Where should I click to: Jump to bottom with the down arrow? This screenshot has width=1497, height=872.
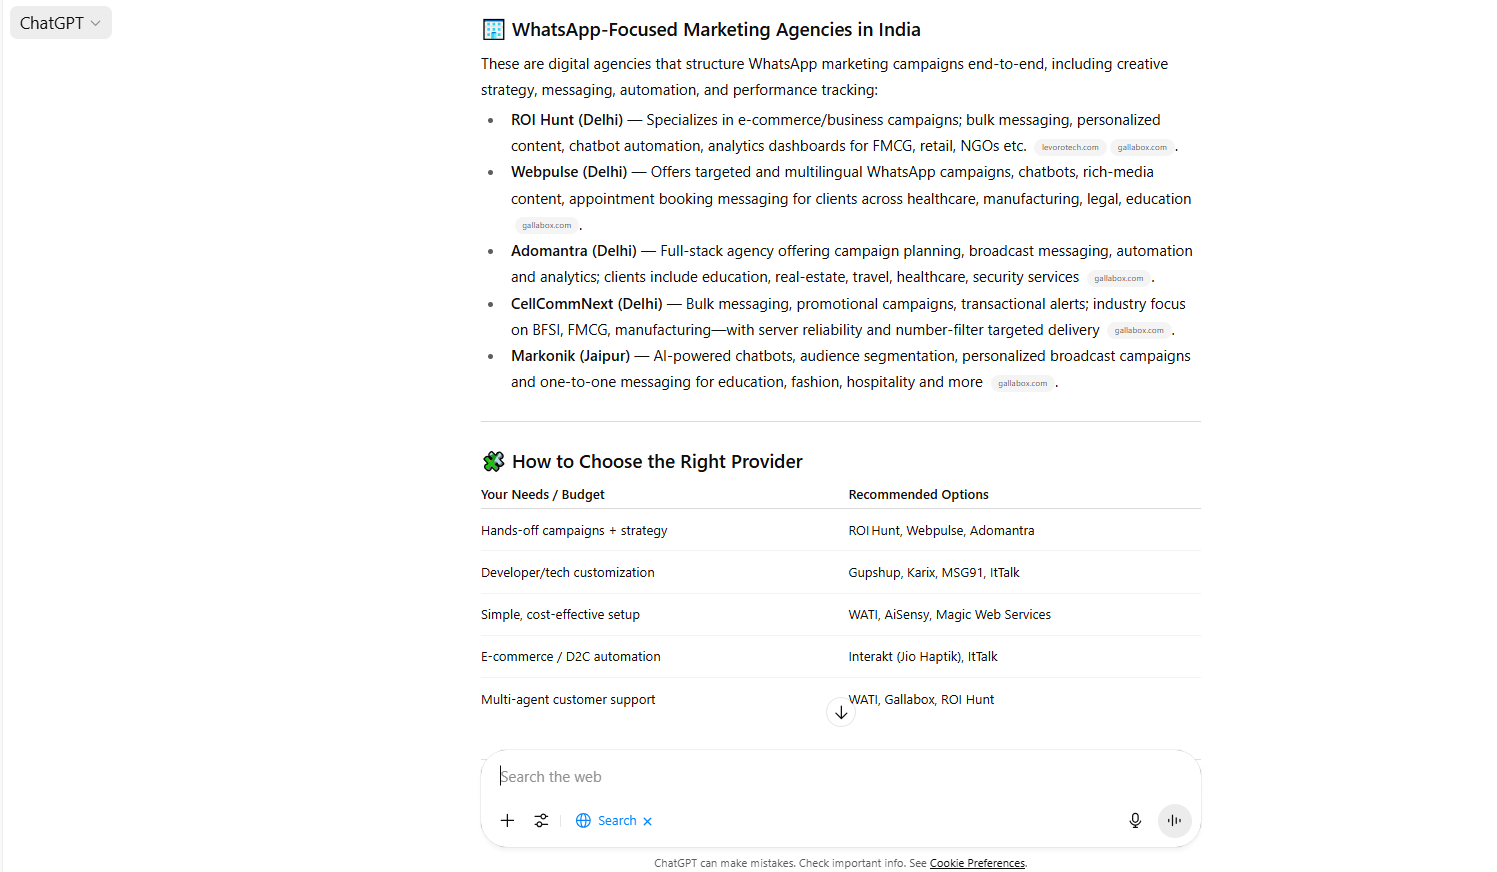pyautogui.click(x=841, y=712)
